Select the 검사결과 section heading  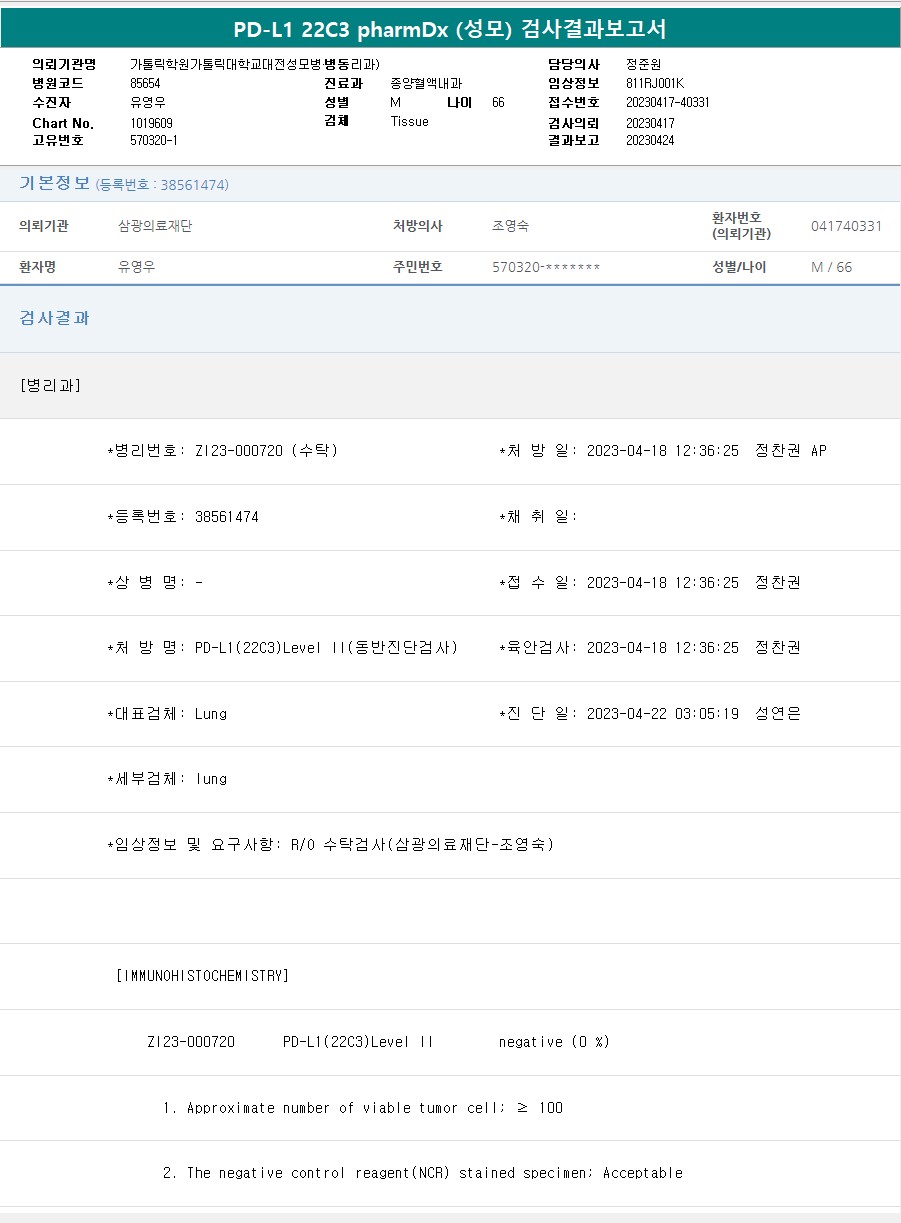point(54,318)
